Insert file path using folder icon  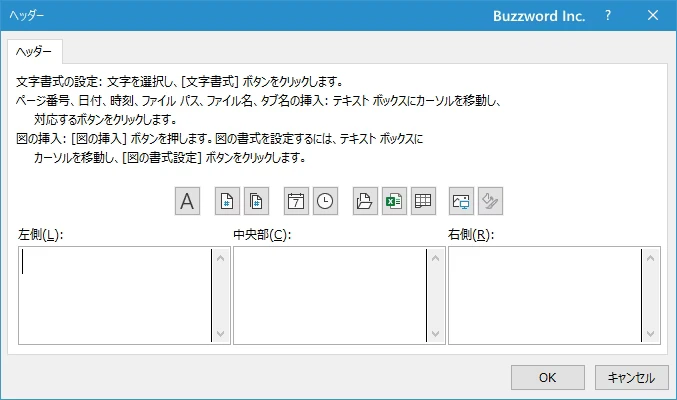pos(365,201)
